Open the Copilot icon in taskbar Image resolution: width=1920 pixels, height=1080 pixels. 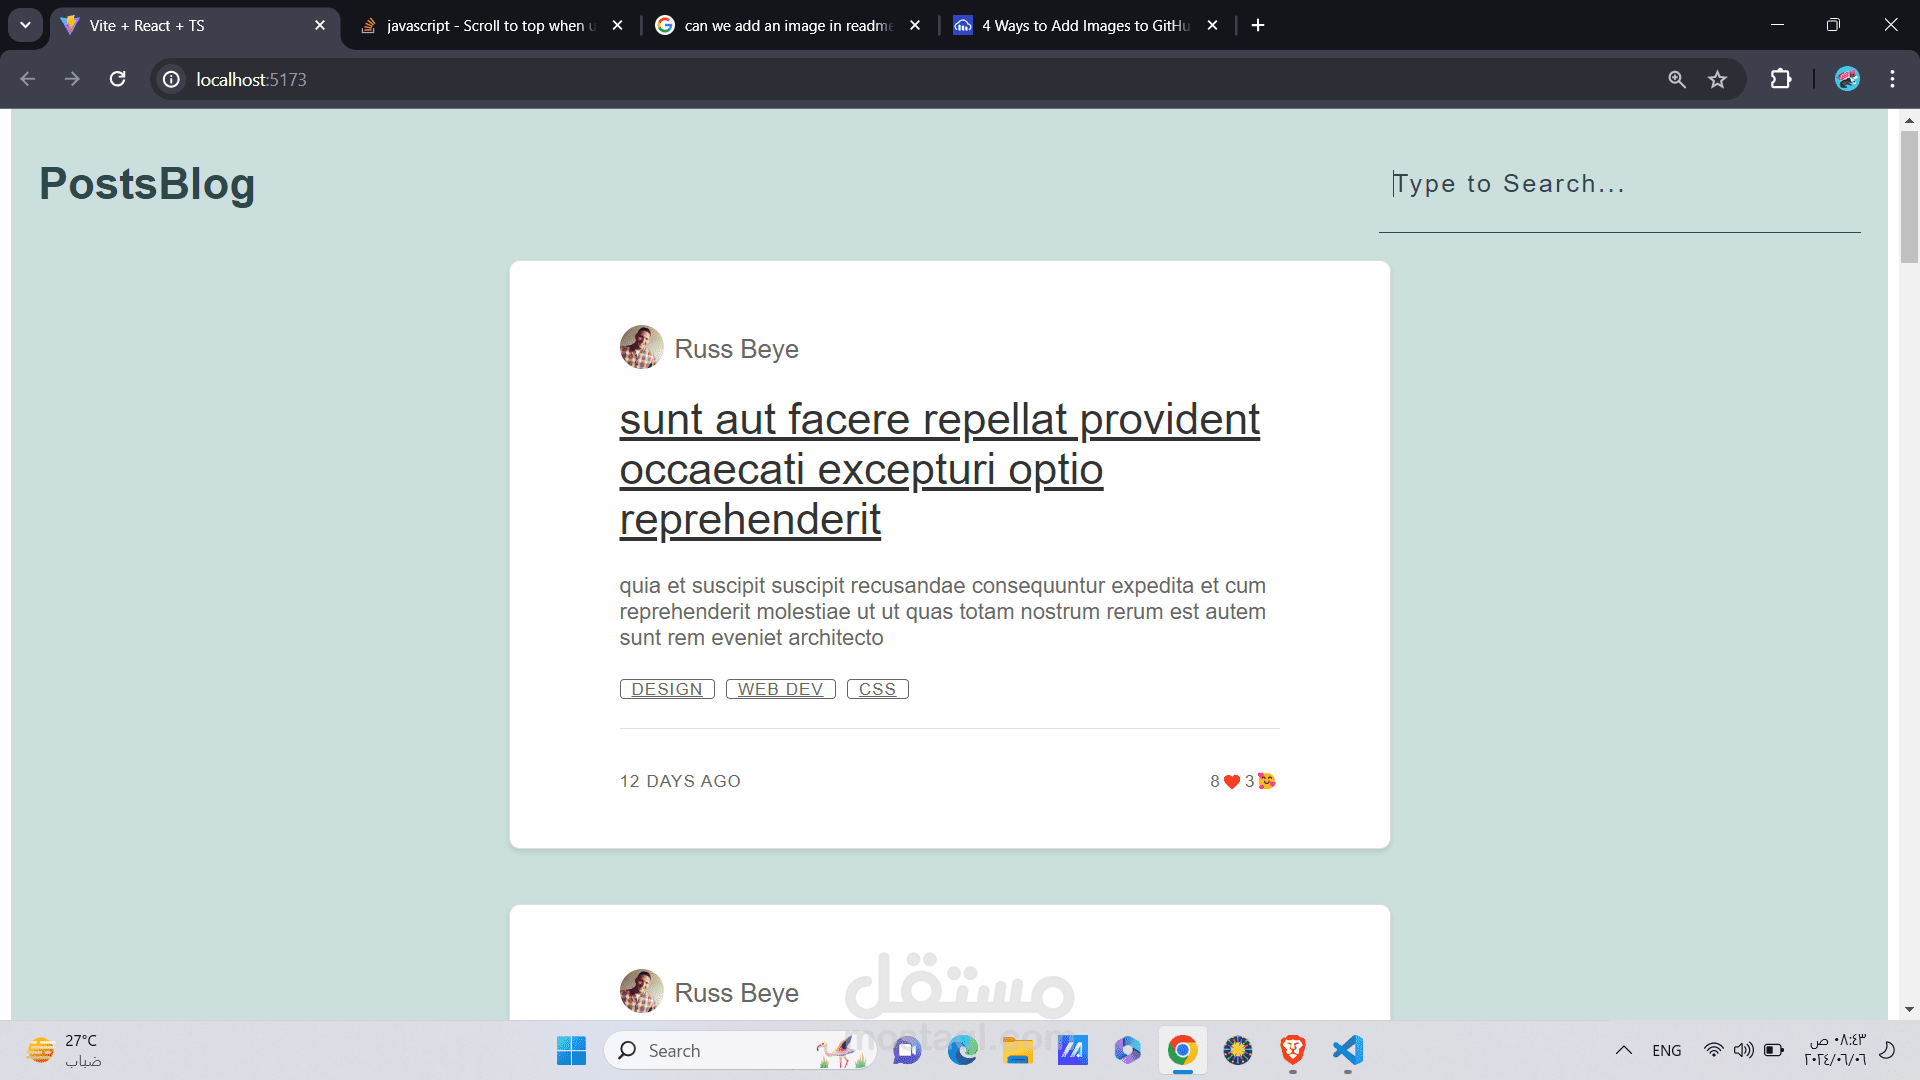[x=1128, y=1050]
